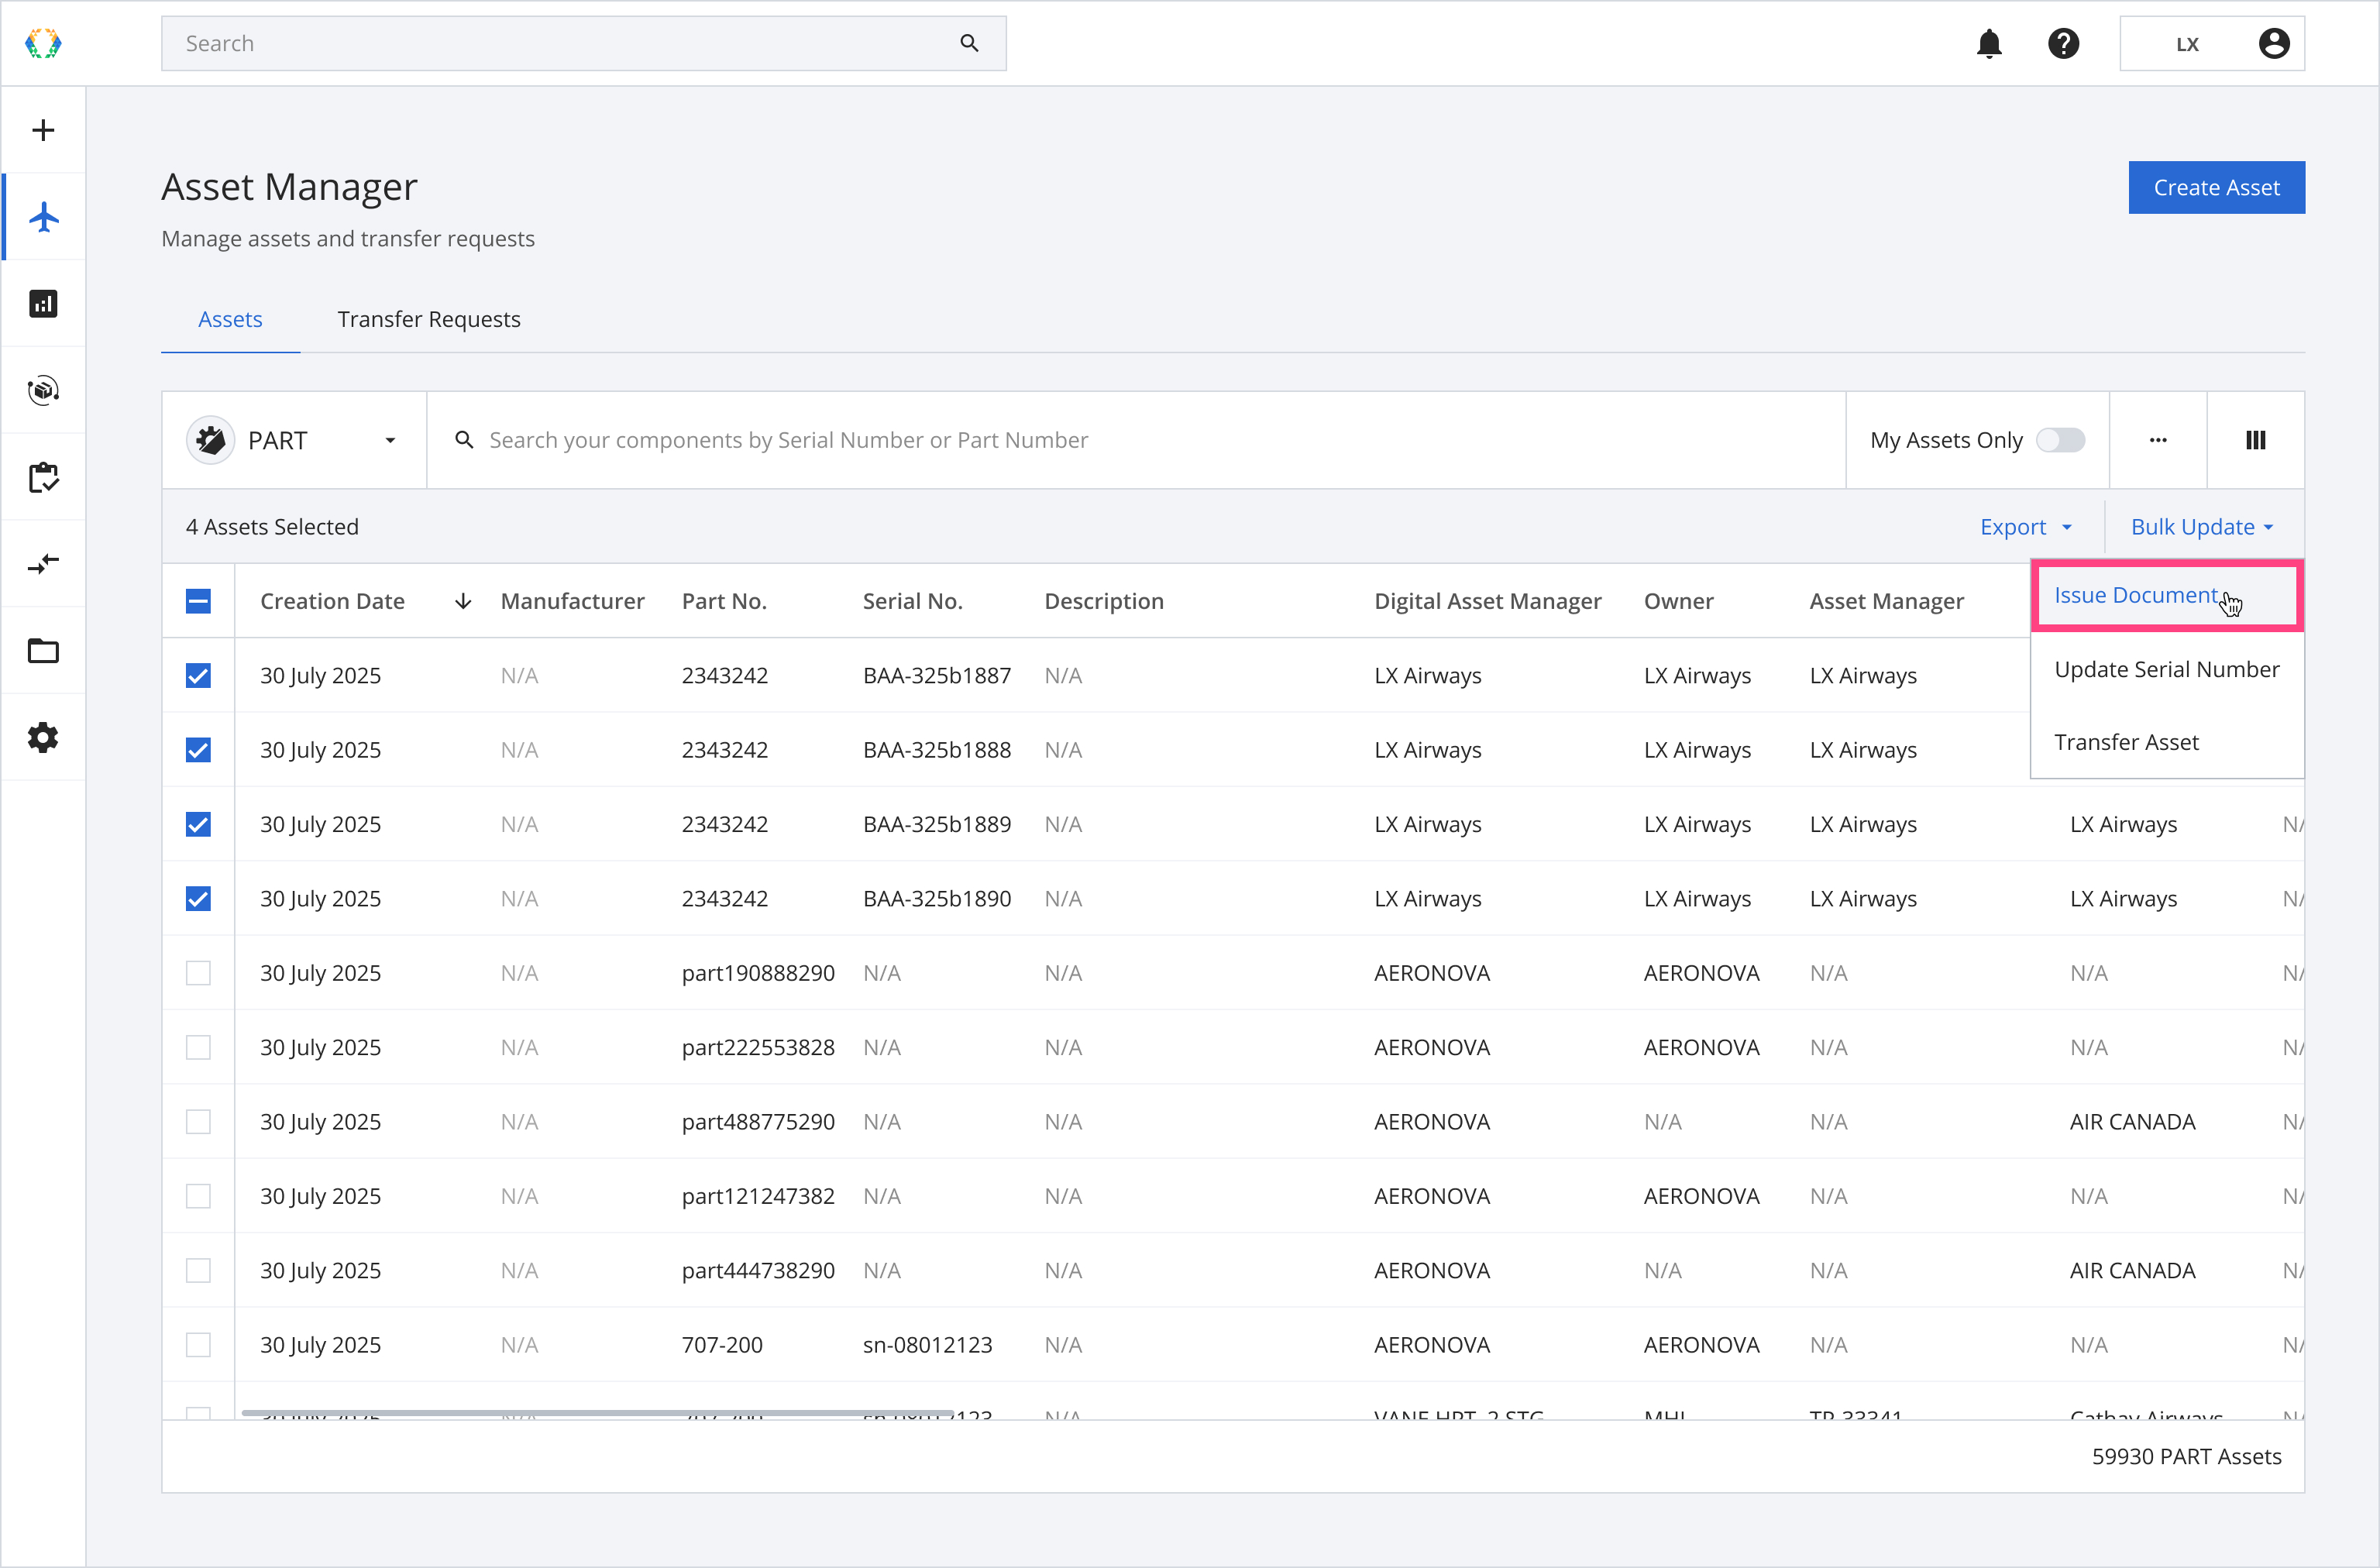Uncheck row with serial BAA-325b1889
This screenshot has width=2380, height=1568.
(198, 824)
